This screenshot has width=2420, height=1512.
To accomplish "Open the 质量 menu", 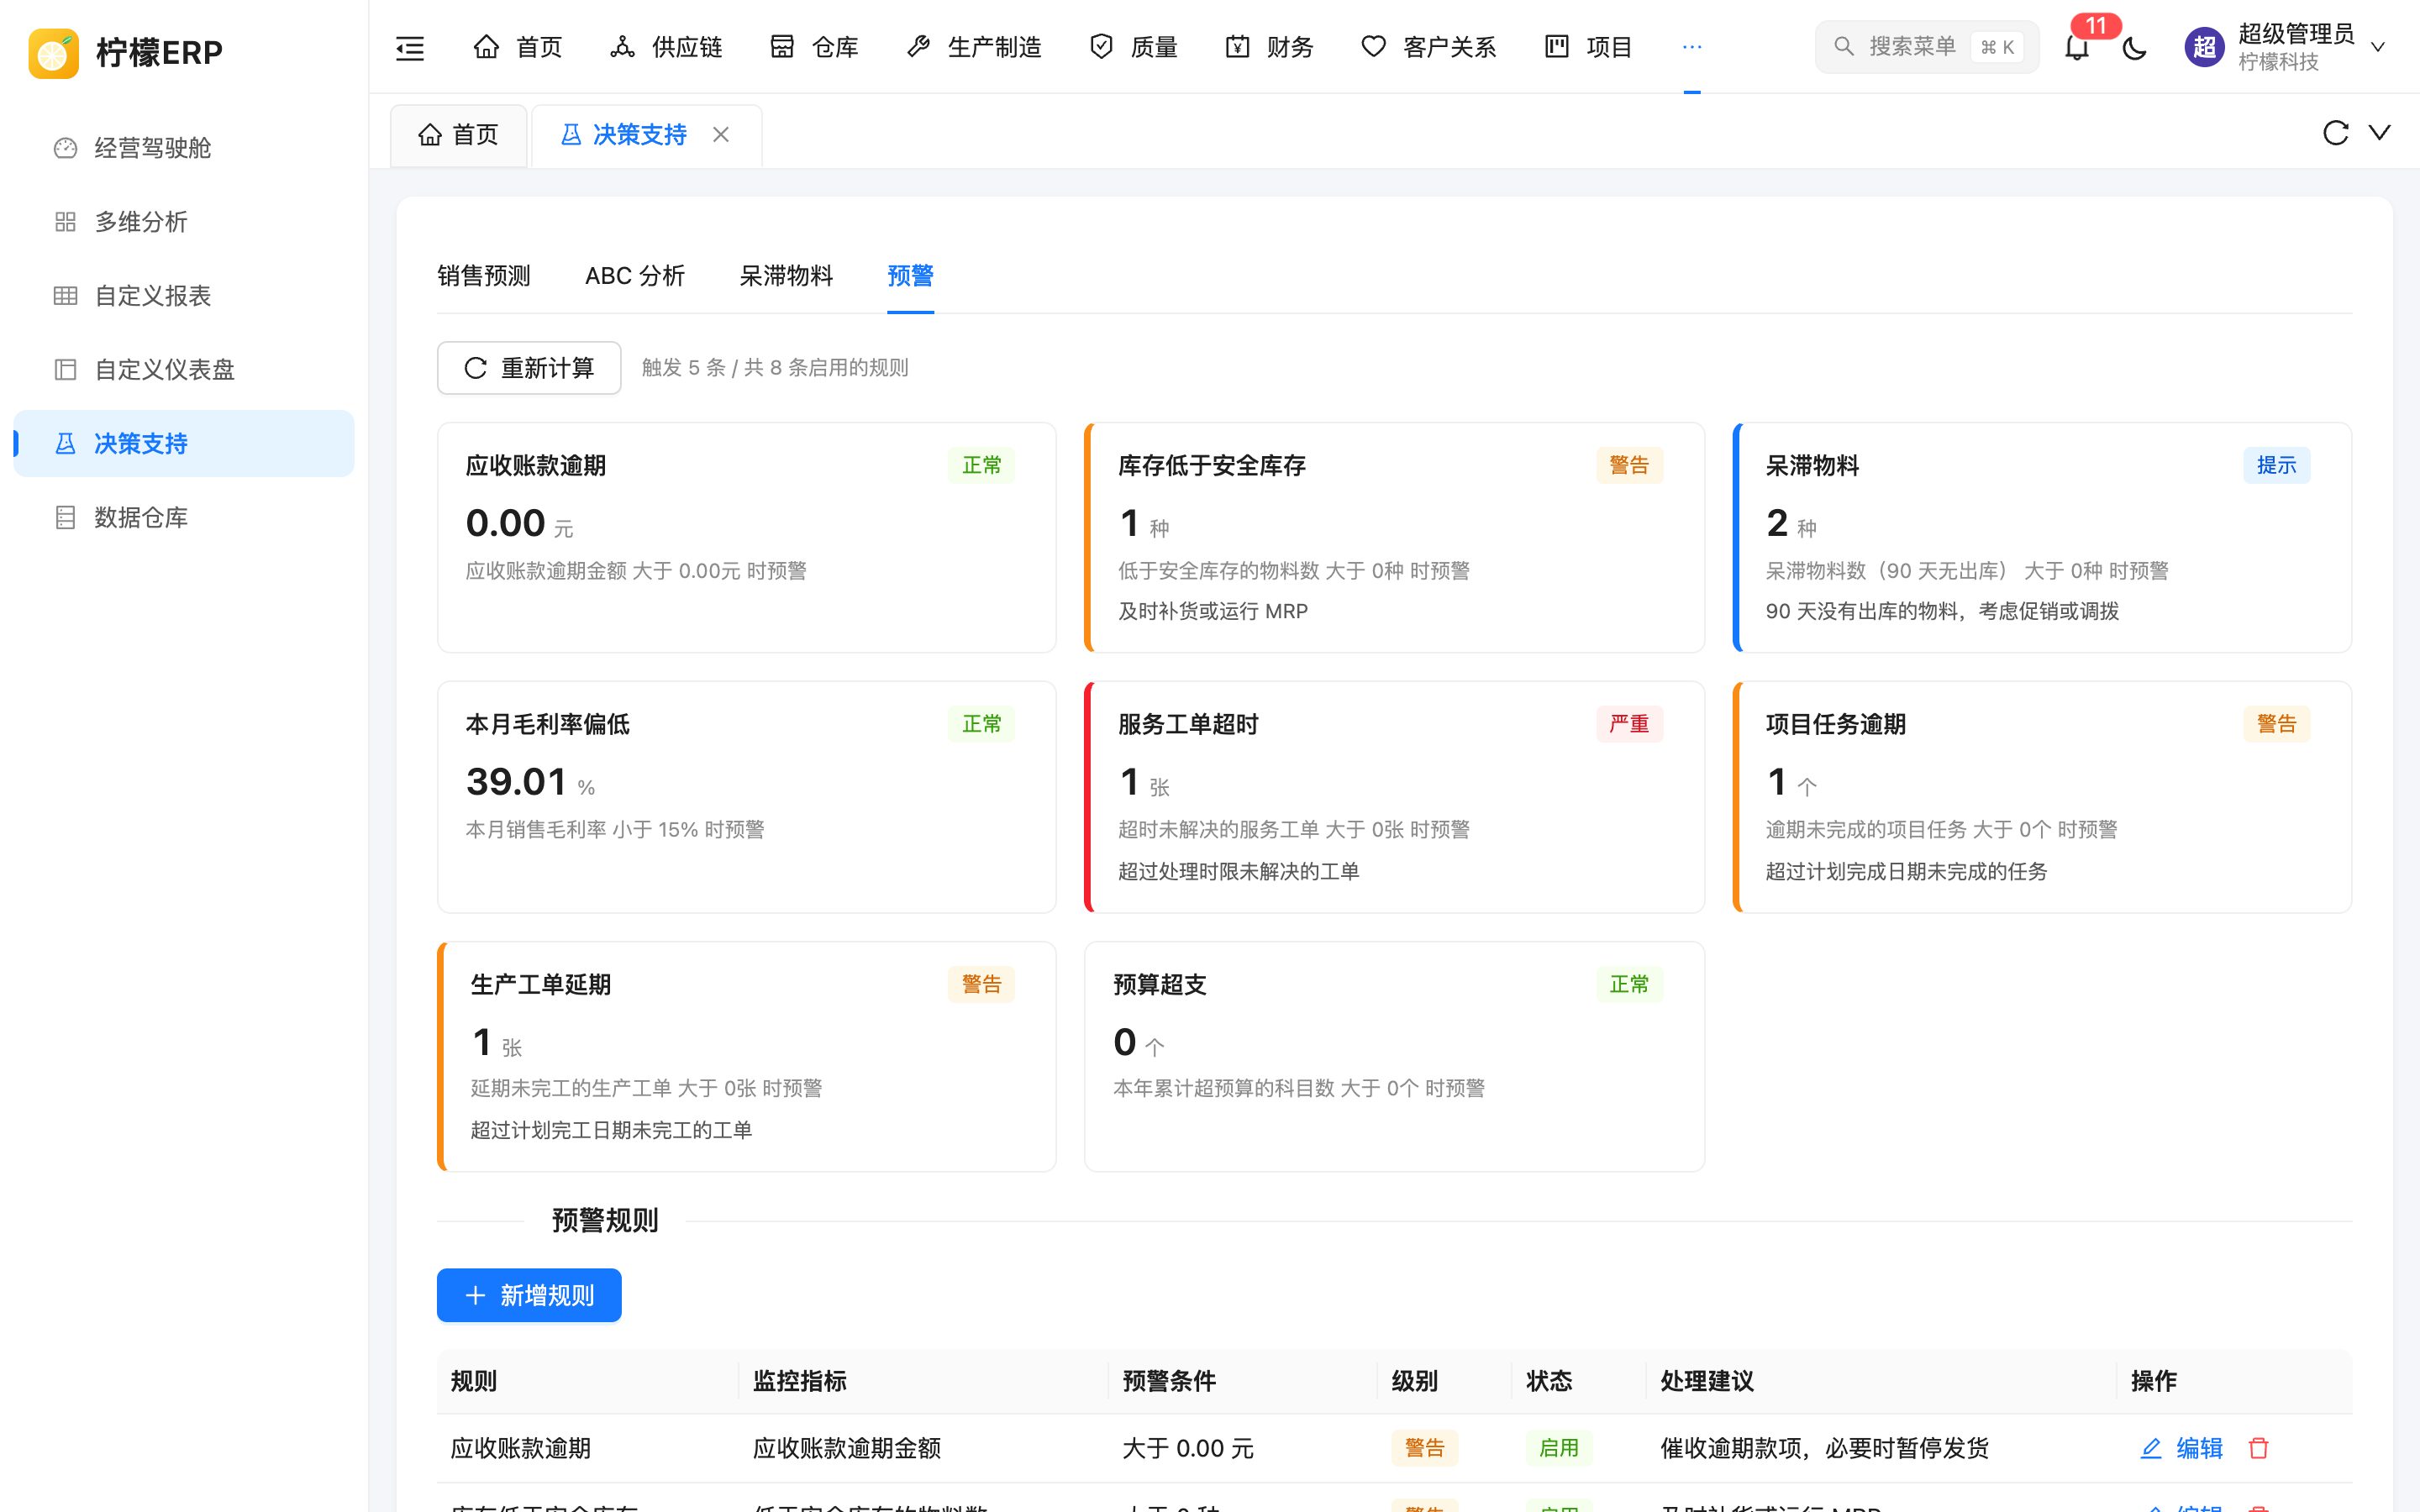I will pyautogui.click(x=1133, y=47).
